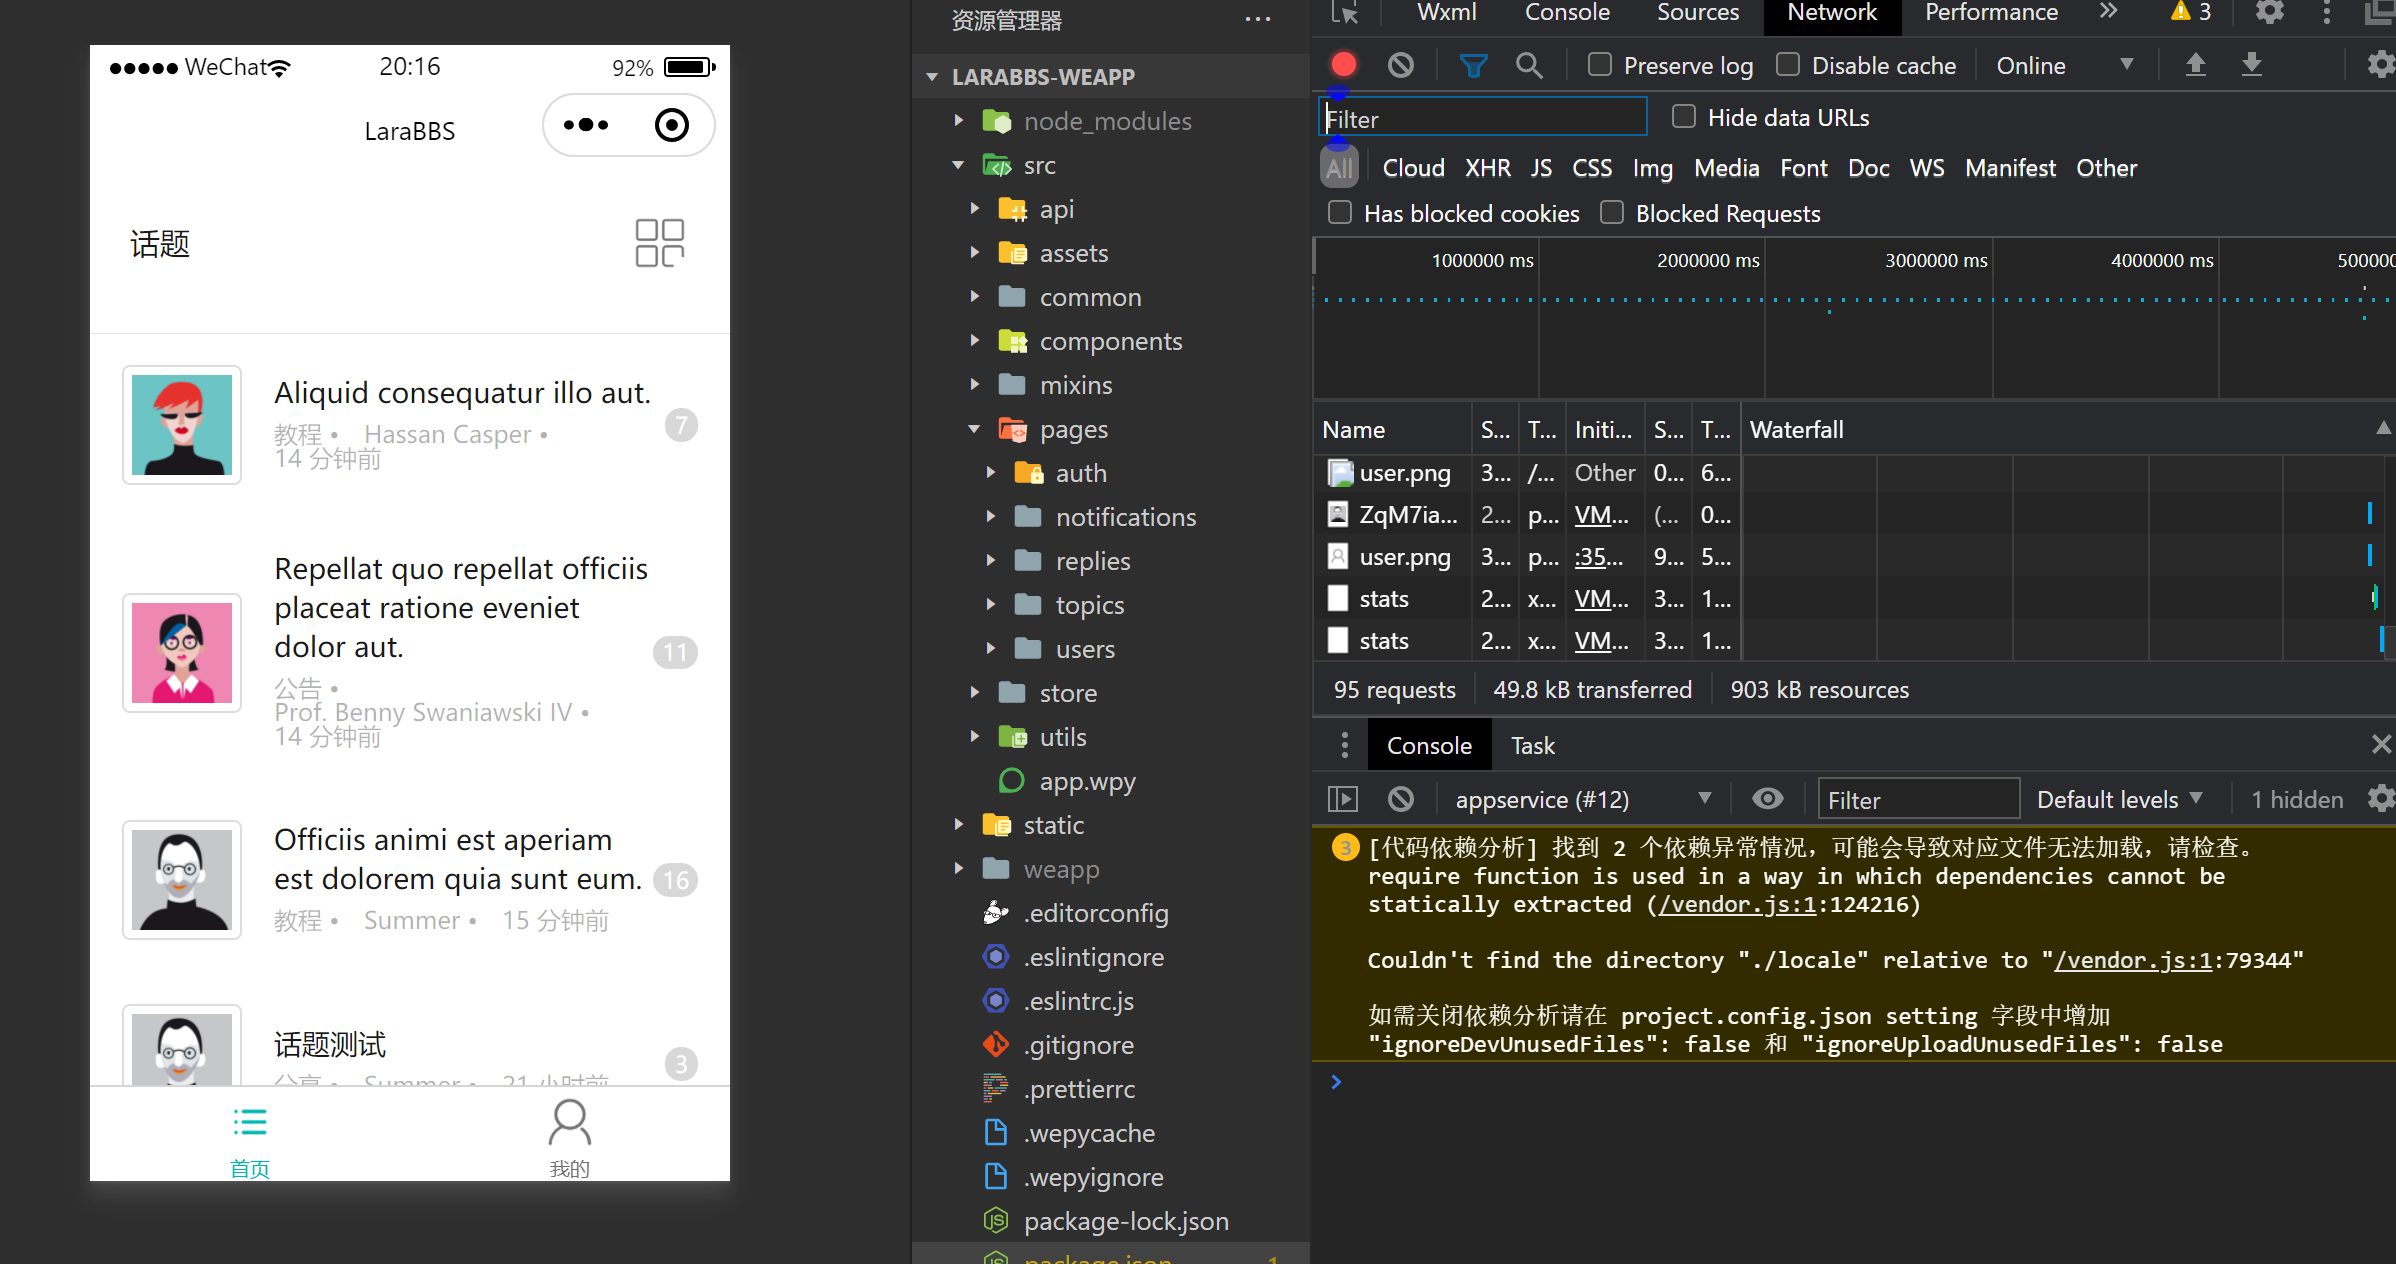Open .gitignore file
The image size is (2396, 1264).
click(1079, 1045)
